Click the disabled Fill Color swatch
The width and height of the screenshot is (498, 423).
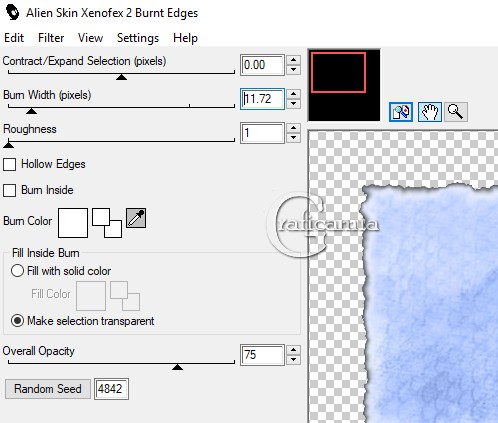click(x=91, y=296)
